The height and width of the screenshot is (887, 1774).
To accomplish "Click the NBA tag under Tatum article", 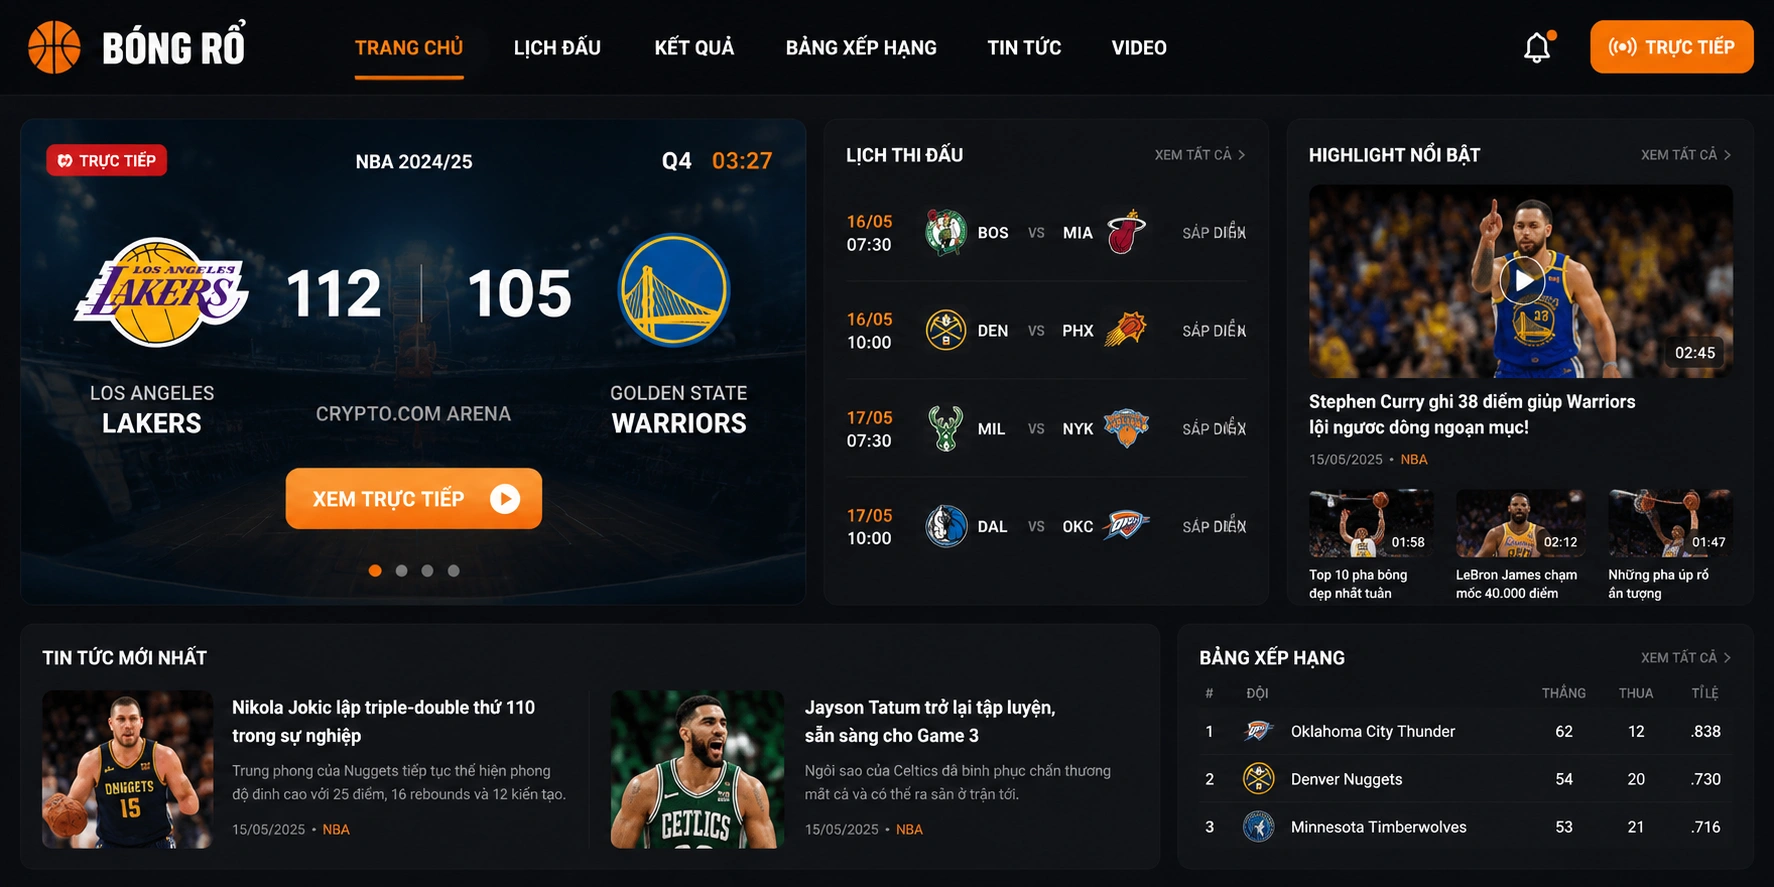I will click(x=909, y=830).
